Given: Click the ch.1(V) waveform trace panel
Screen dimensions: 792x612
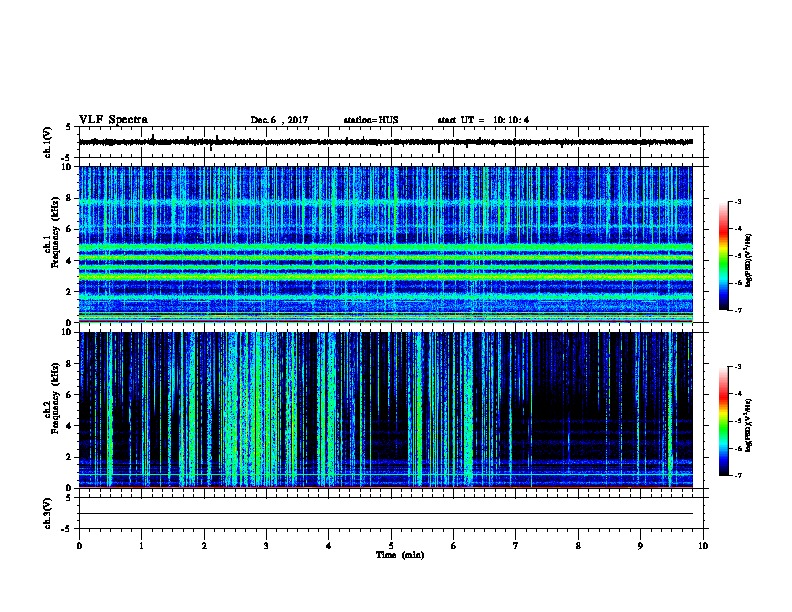Looking at the screenshot, I should [x=391, y=142].
